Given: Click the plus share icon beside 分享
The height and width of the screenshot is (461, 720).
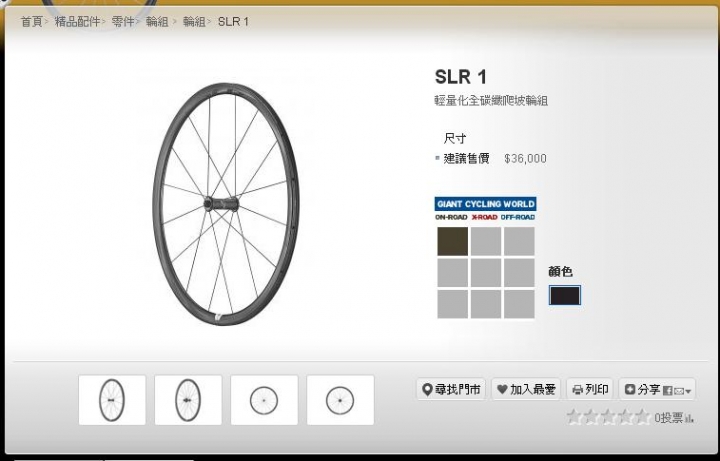Looking at the screenshot, I should coord(630,389).
